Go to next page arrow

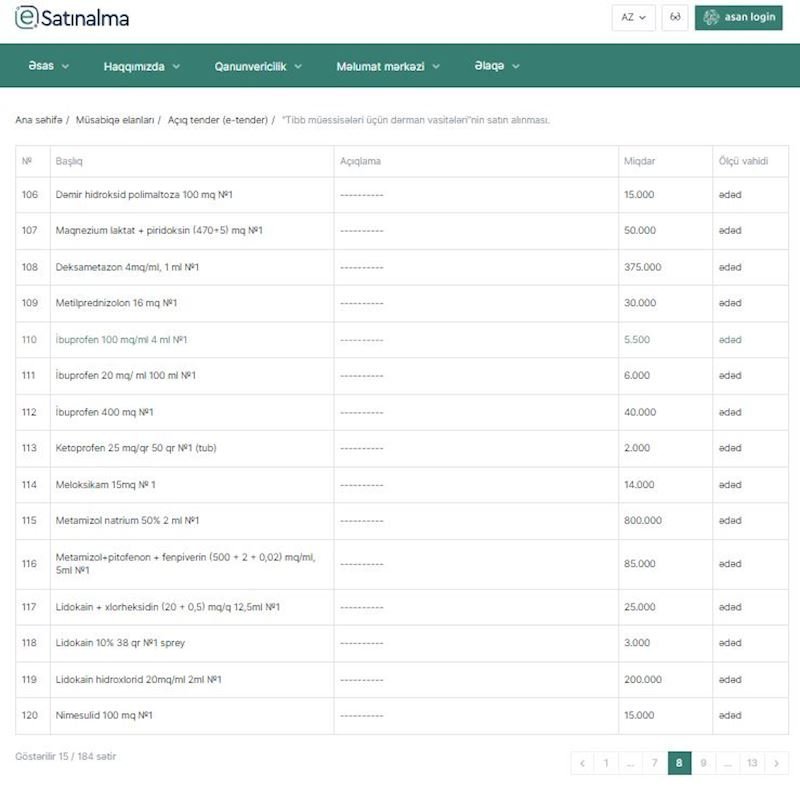[x=776, y=763]
